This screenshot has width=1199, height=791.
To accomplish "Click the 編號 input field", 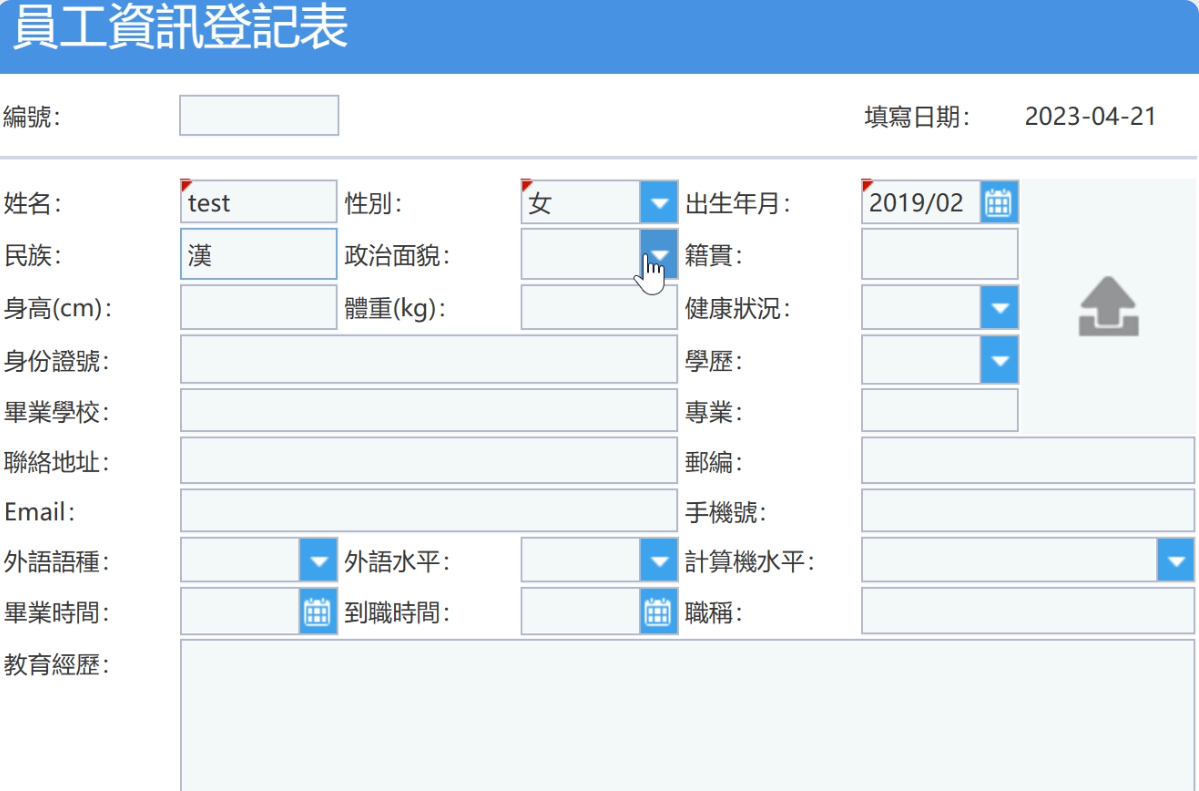I will pos(259,116).
